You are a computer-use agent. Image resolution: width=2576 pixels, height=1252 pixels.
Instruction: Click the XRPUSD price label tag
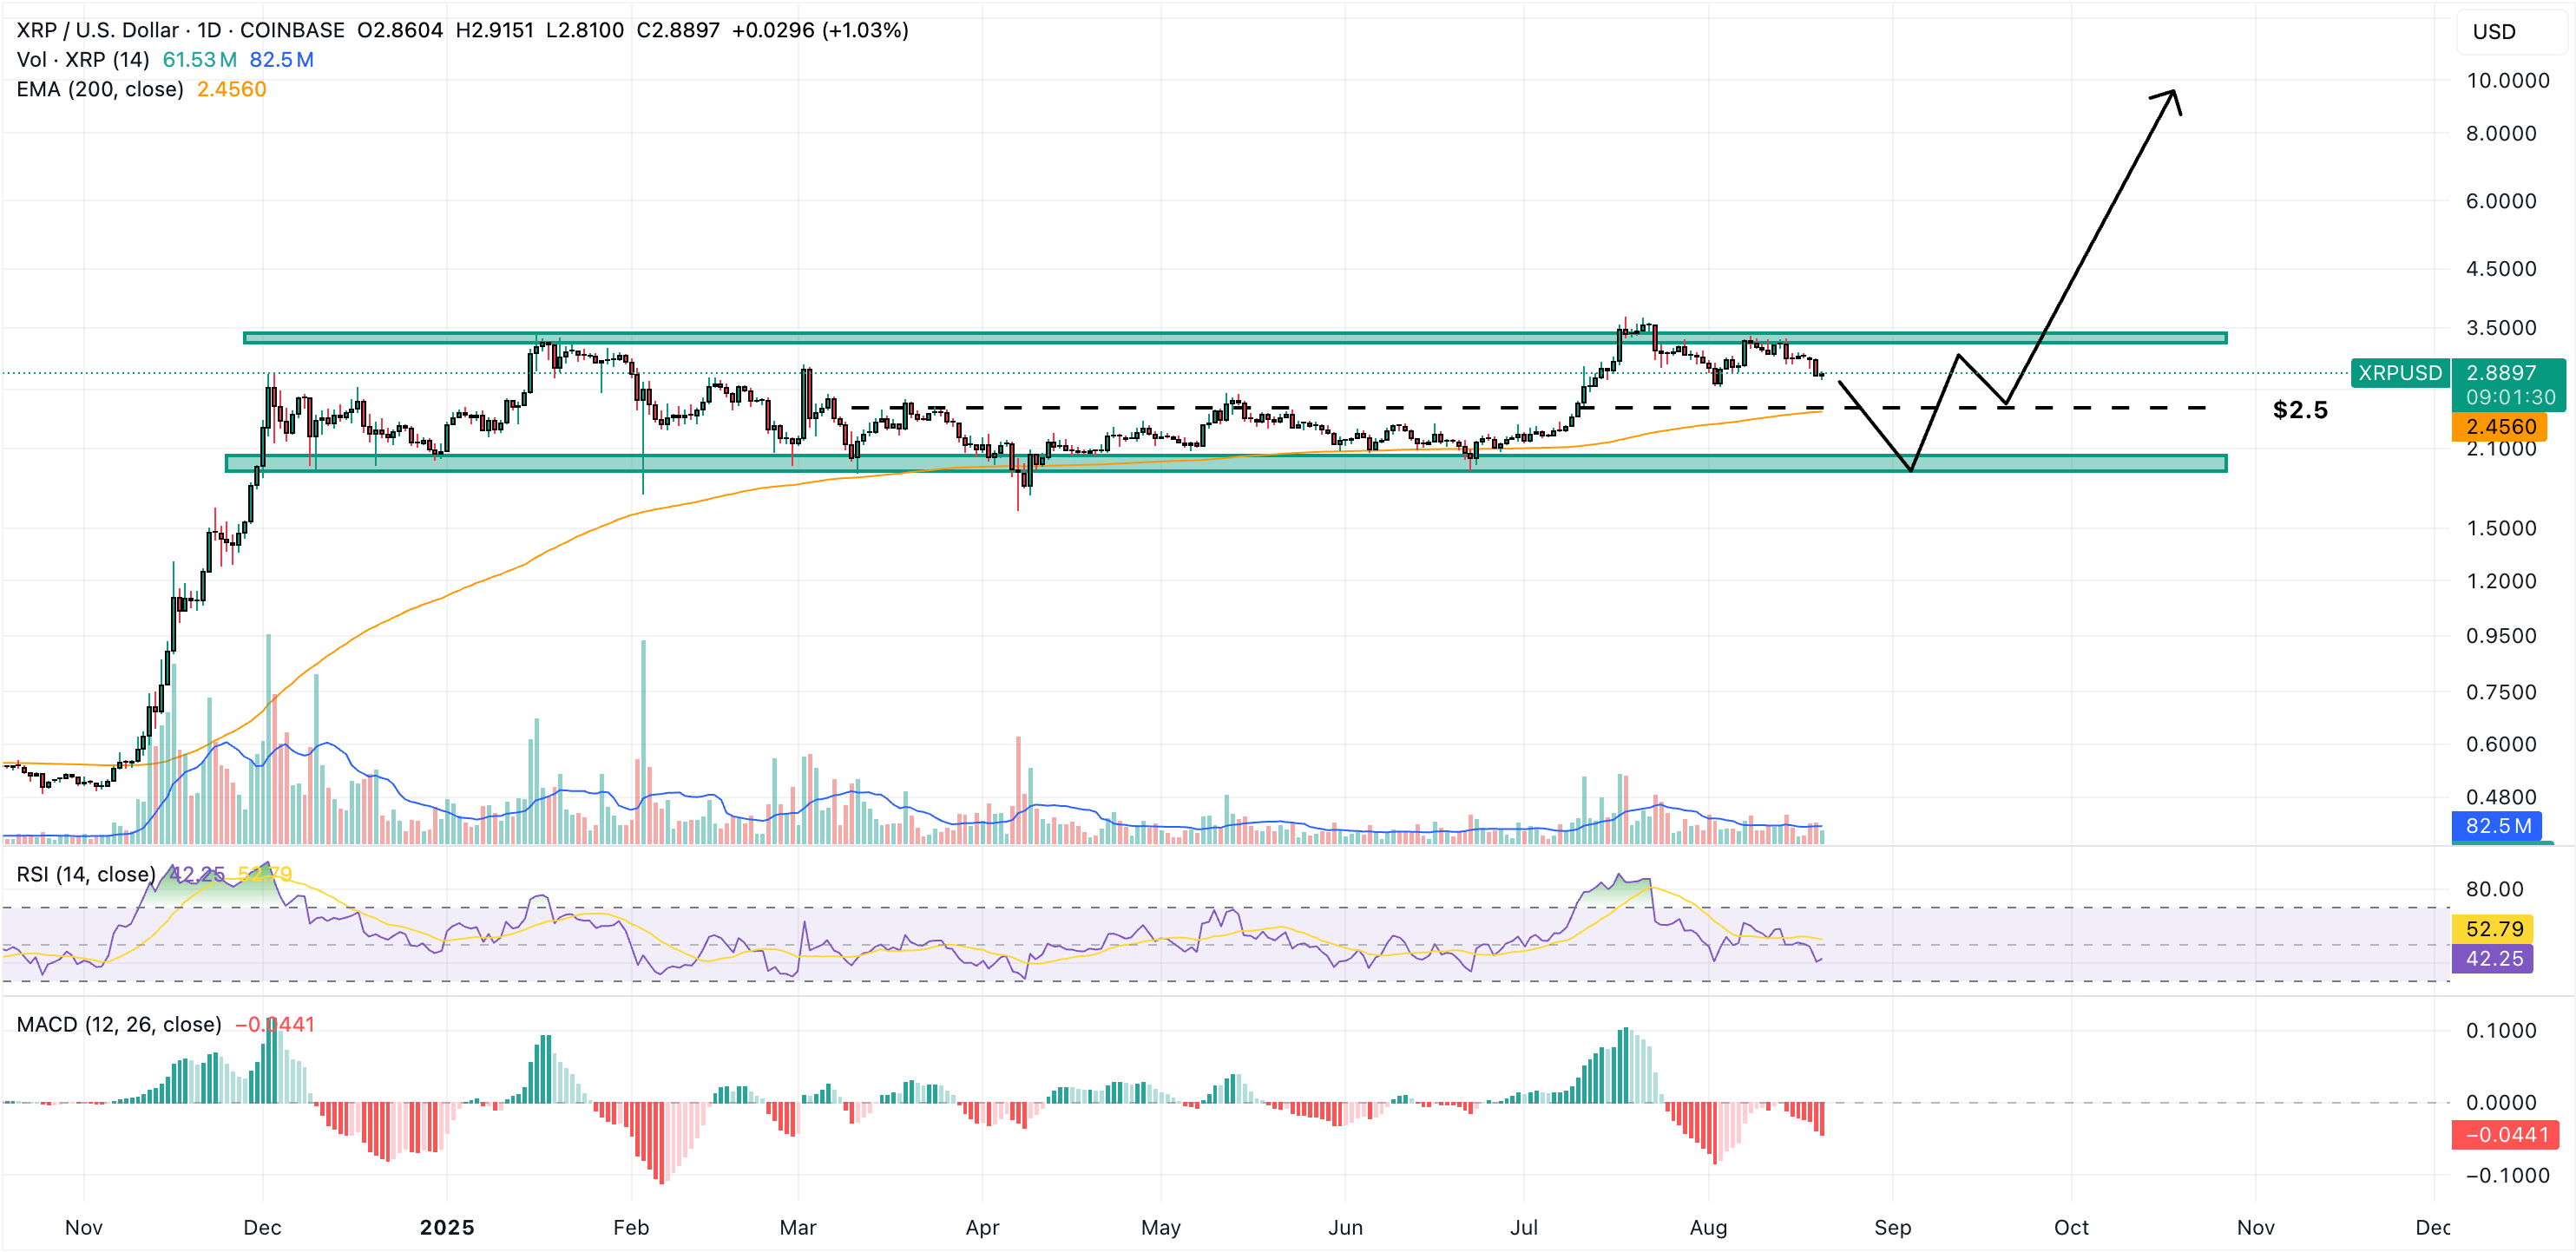pos(2400,373)
